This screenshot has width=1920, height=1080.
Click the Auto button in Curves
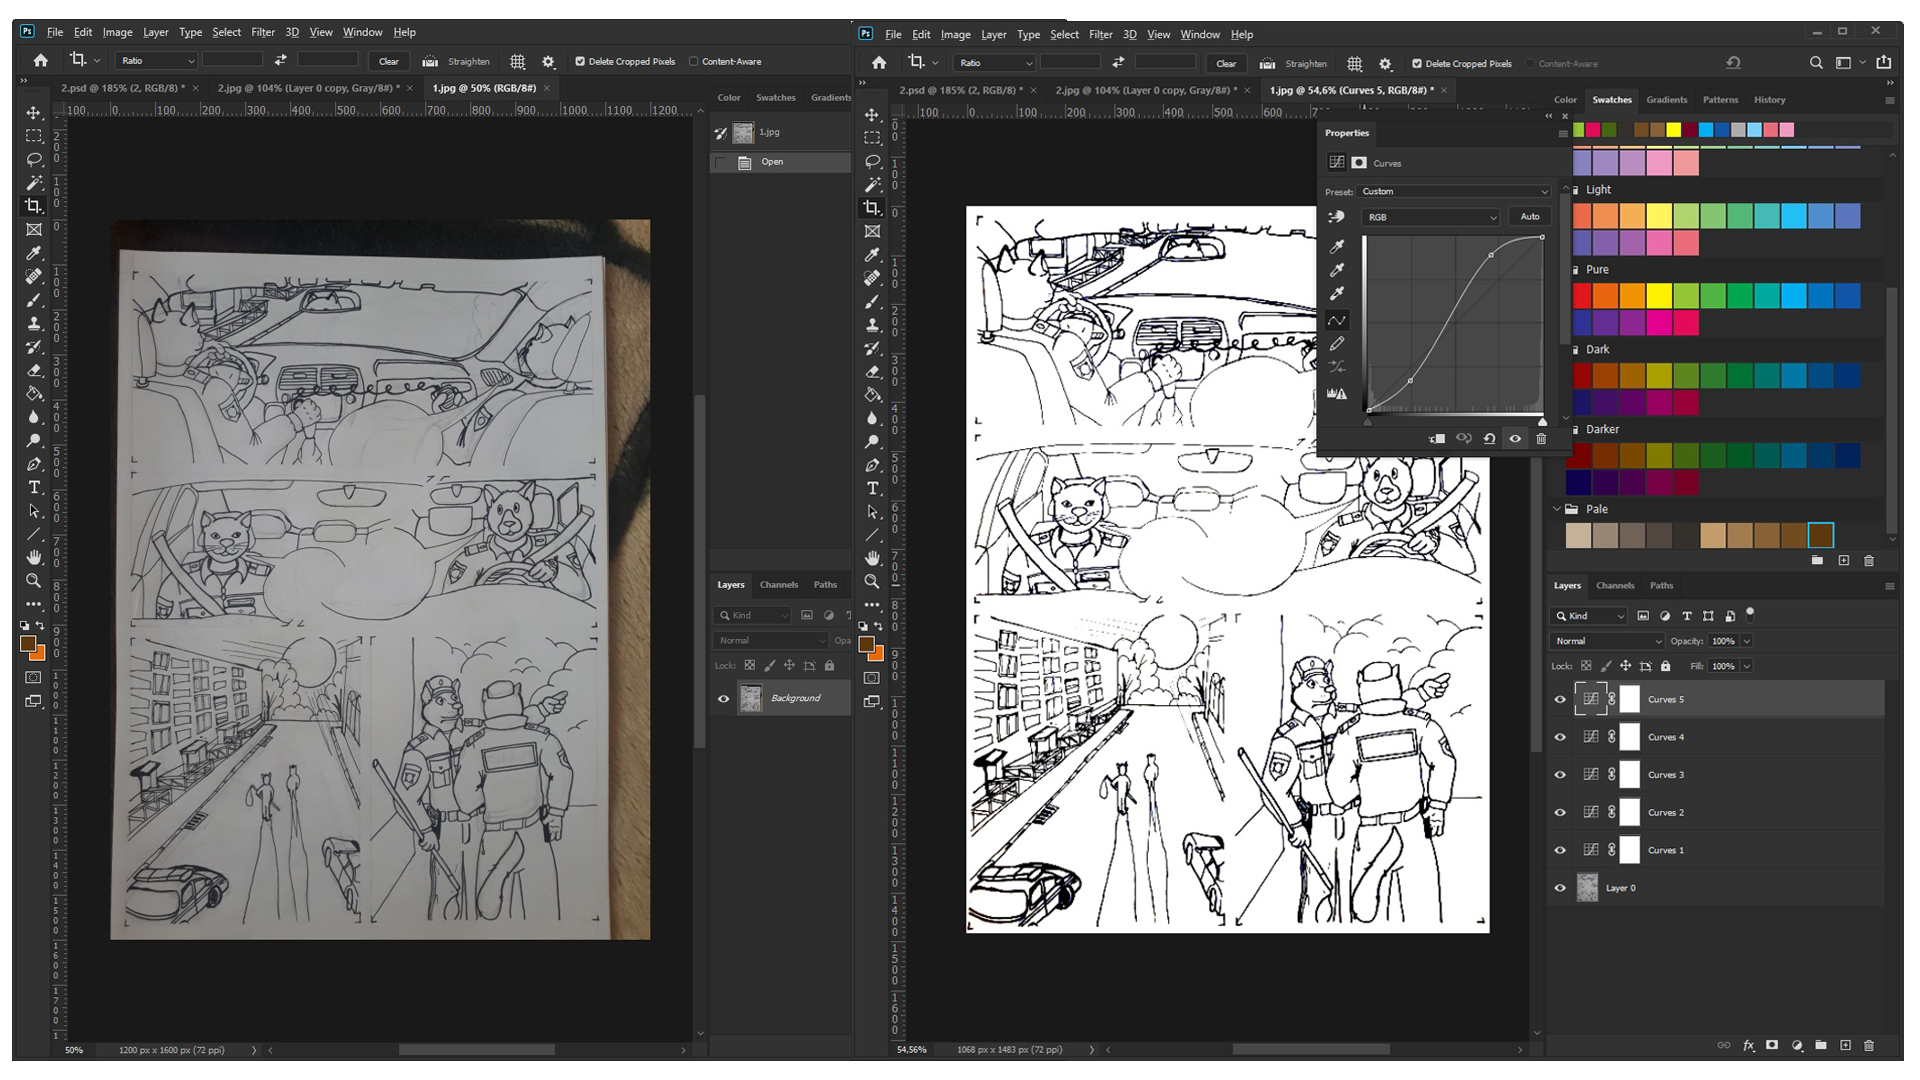tap(1530, 217)
